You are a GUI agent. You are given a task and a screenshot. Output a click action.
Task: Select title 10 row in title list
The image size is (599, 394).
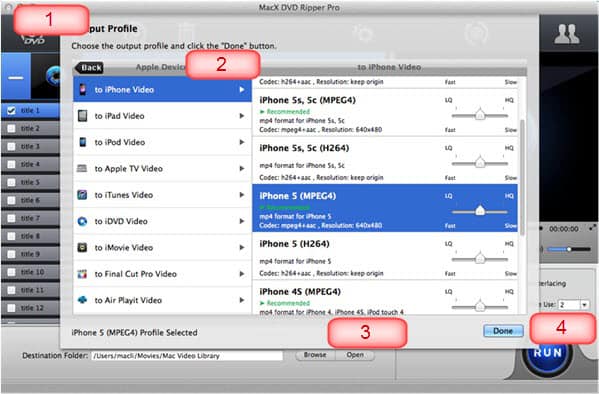31,272
